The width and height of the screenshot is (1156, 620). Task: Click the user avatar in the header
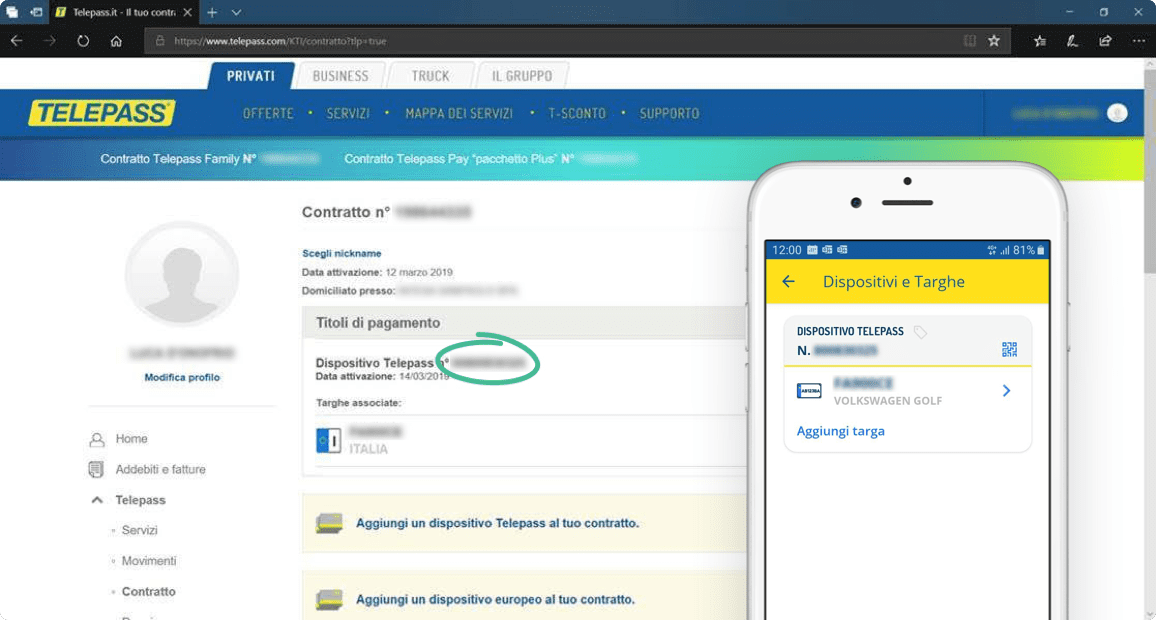(1117, 113)
